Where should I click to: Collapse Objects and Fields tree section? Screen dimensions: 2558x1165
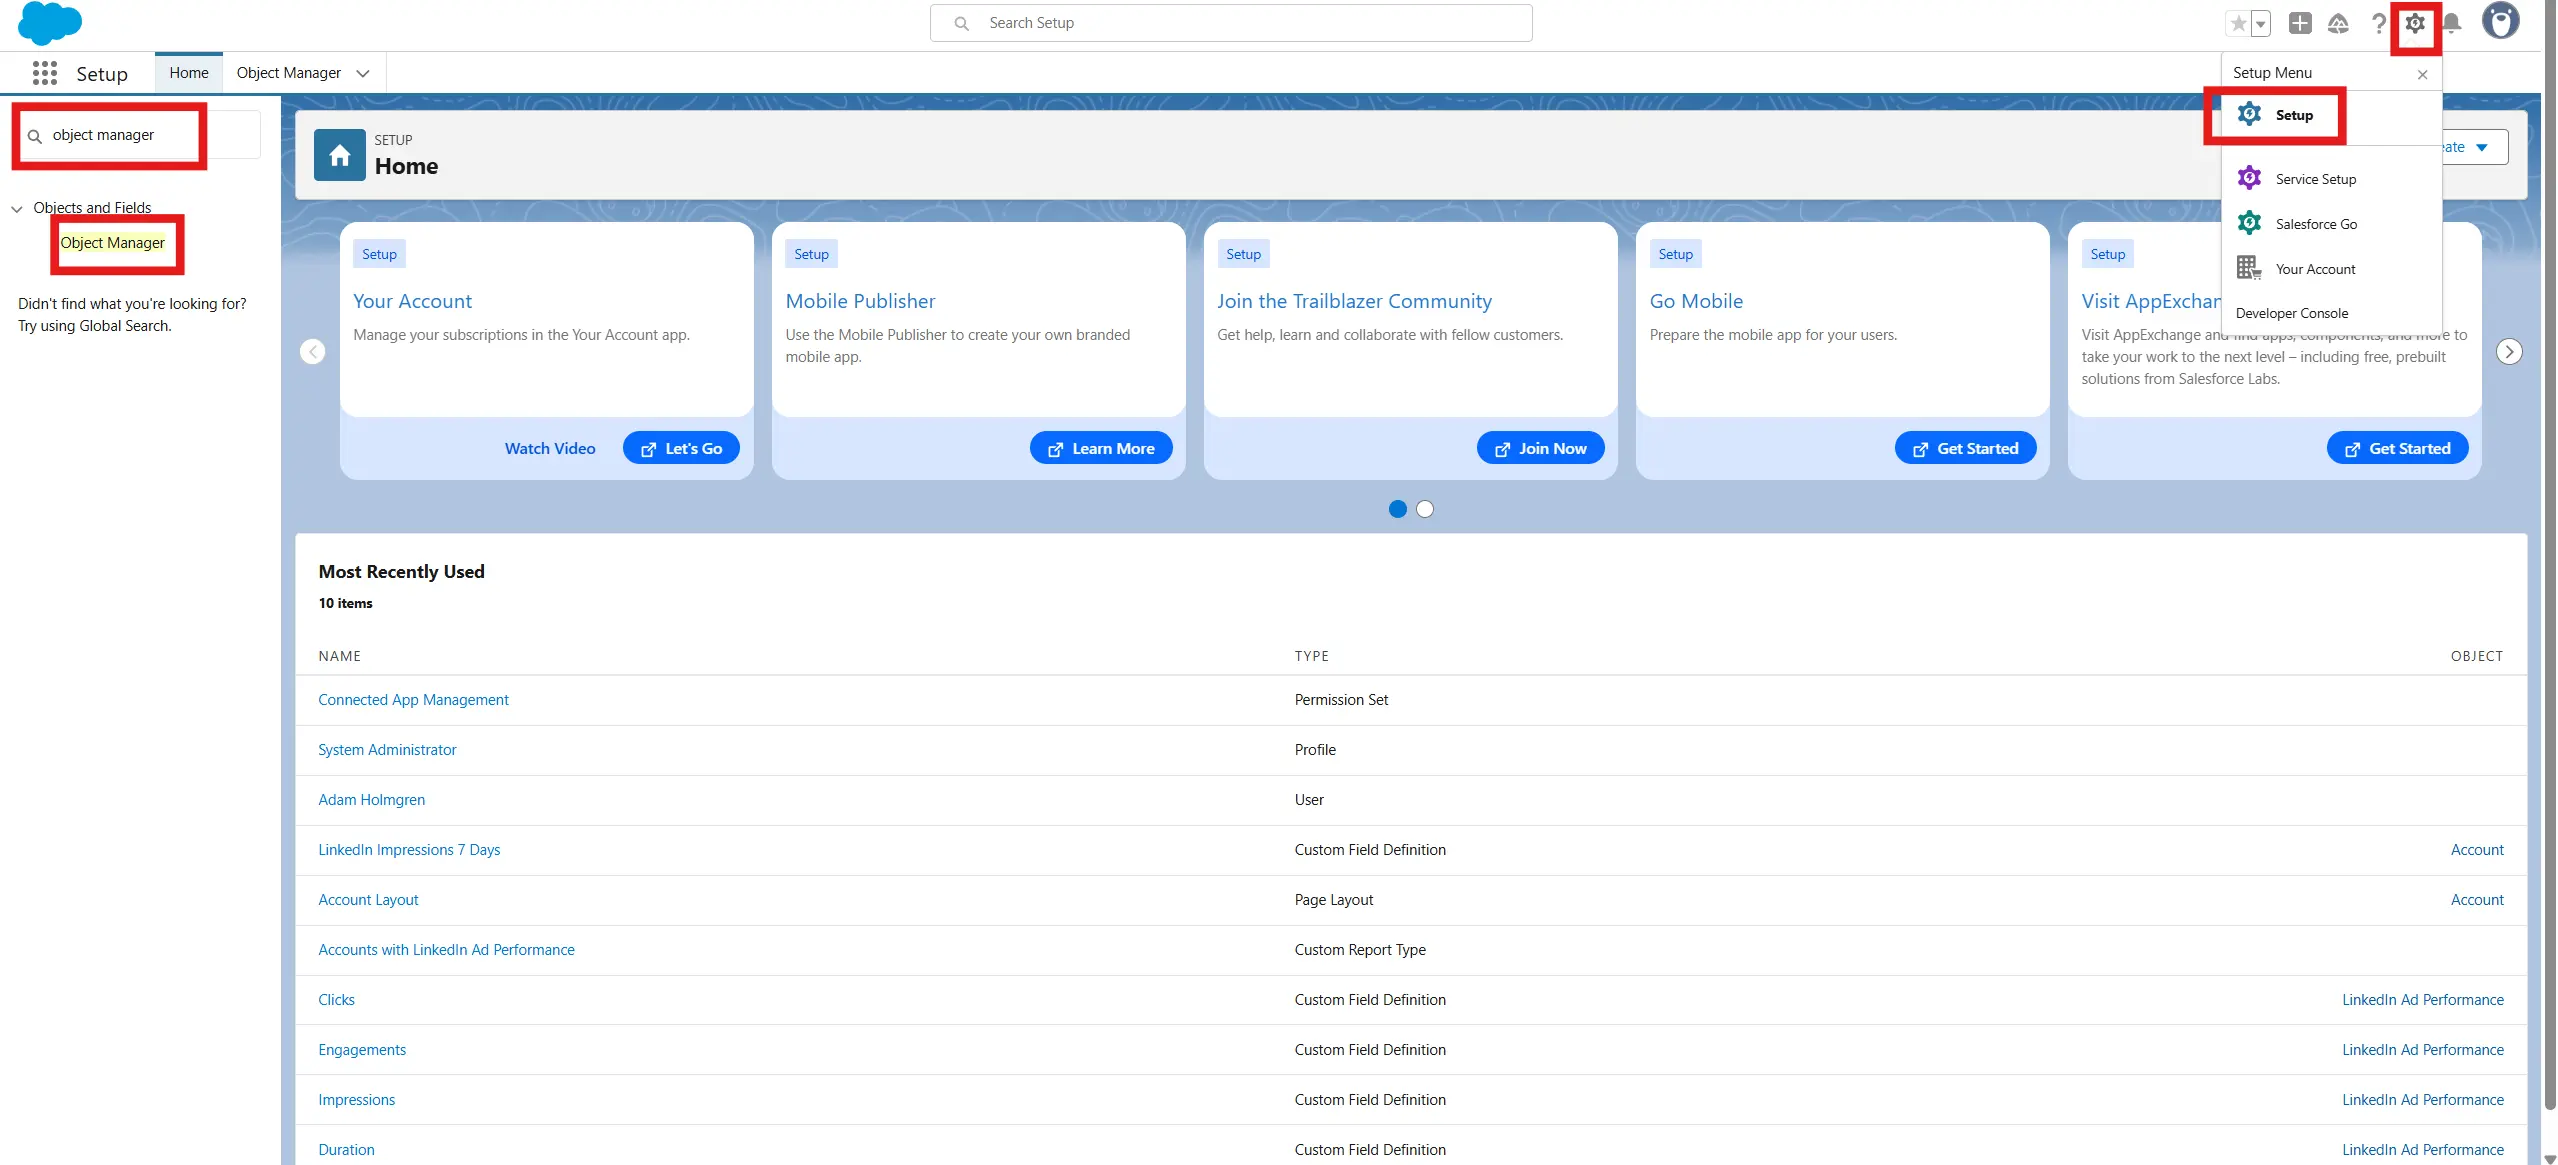[x=17, y=209]
